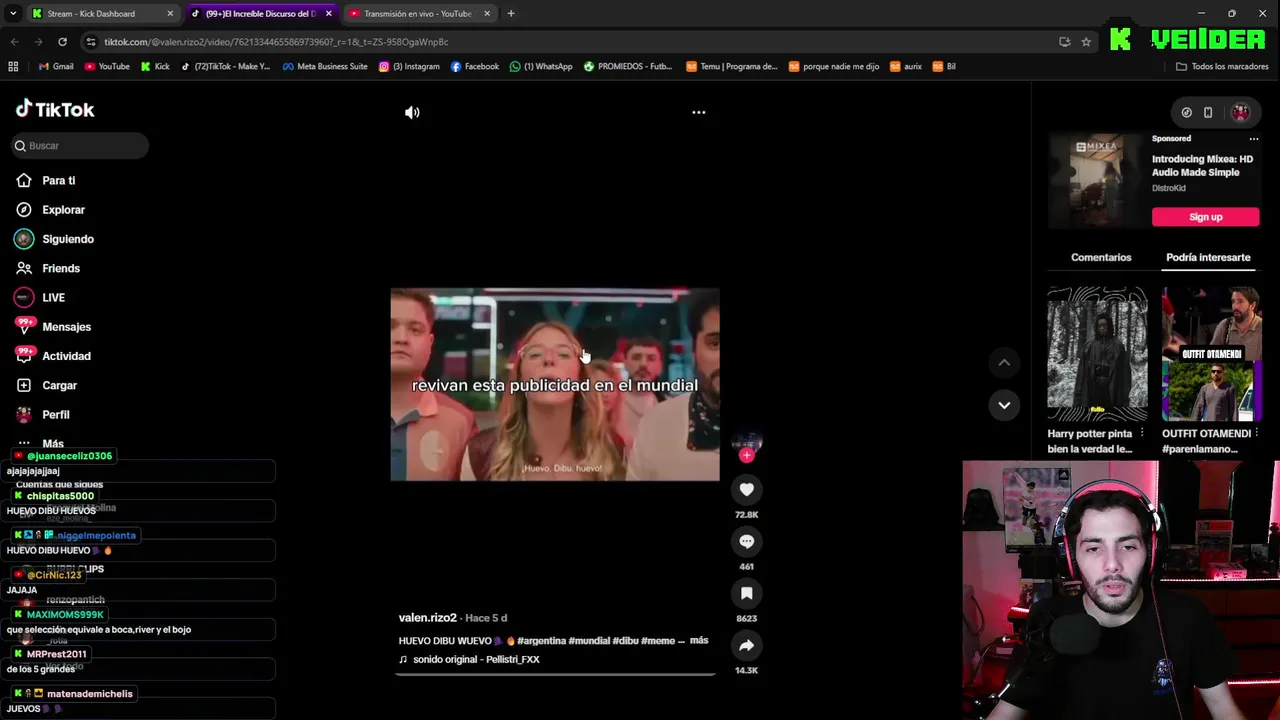The height and width of the screenshot is (720, 1280).
Task: Open Explorar in the sidebar
Action: coord(63,210)
